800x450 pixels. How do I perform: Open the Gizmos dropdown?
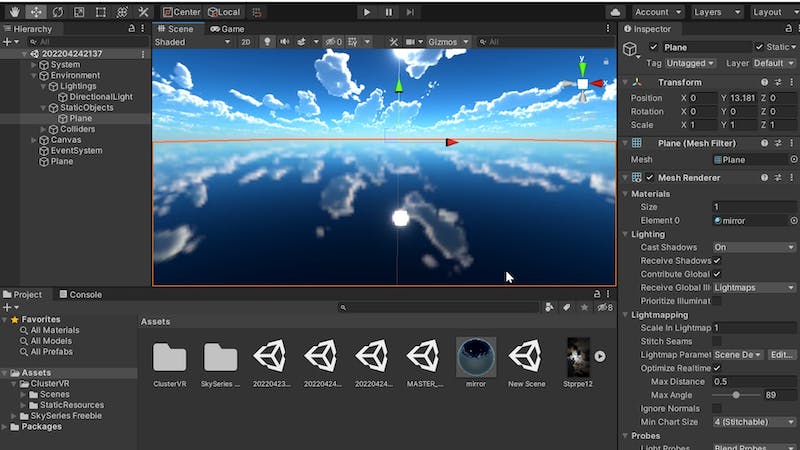click(445, 42)
